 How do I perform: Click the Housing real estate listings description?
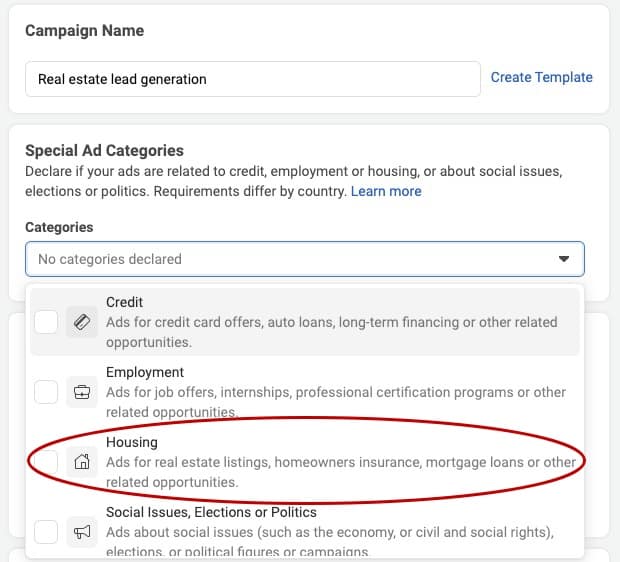click(x=341, y=472)
